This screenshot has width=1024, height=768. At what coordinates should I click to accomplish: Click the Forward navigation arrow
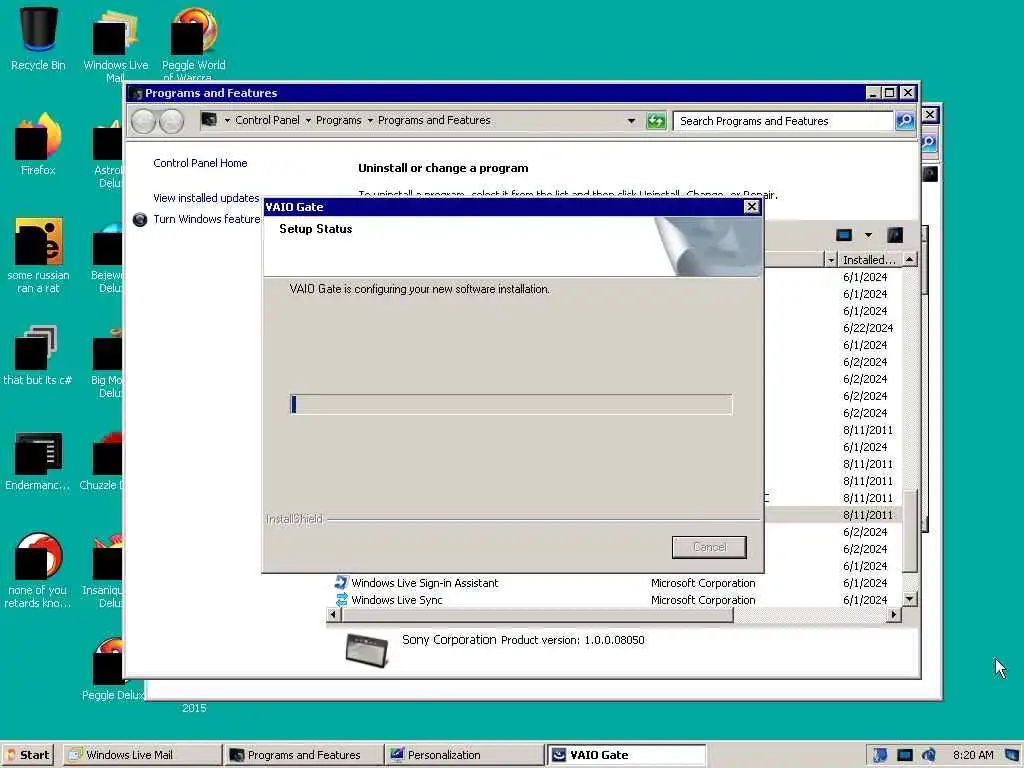pos(172,121)
